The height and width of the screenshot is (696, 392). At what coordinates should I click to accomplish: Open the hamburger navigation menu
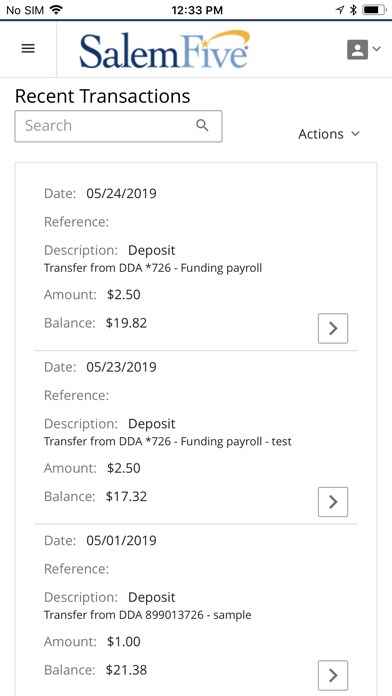[x=28, y=49]
